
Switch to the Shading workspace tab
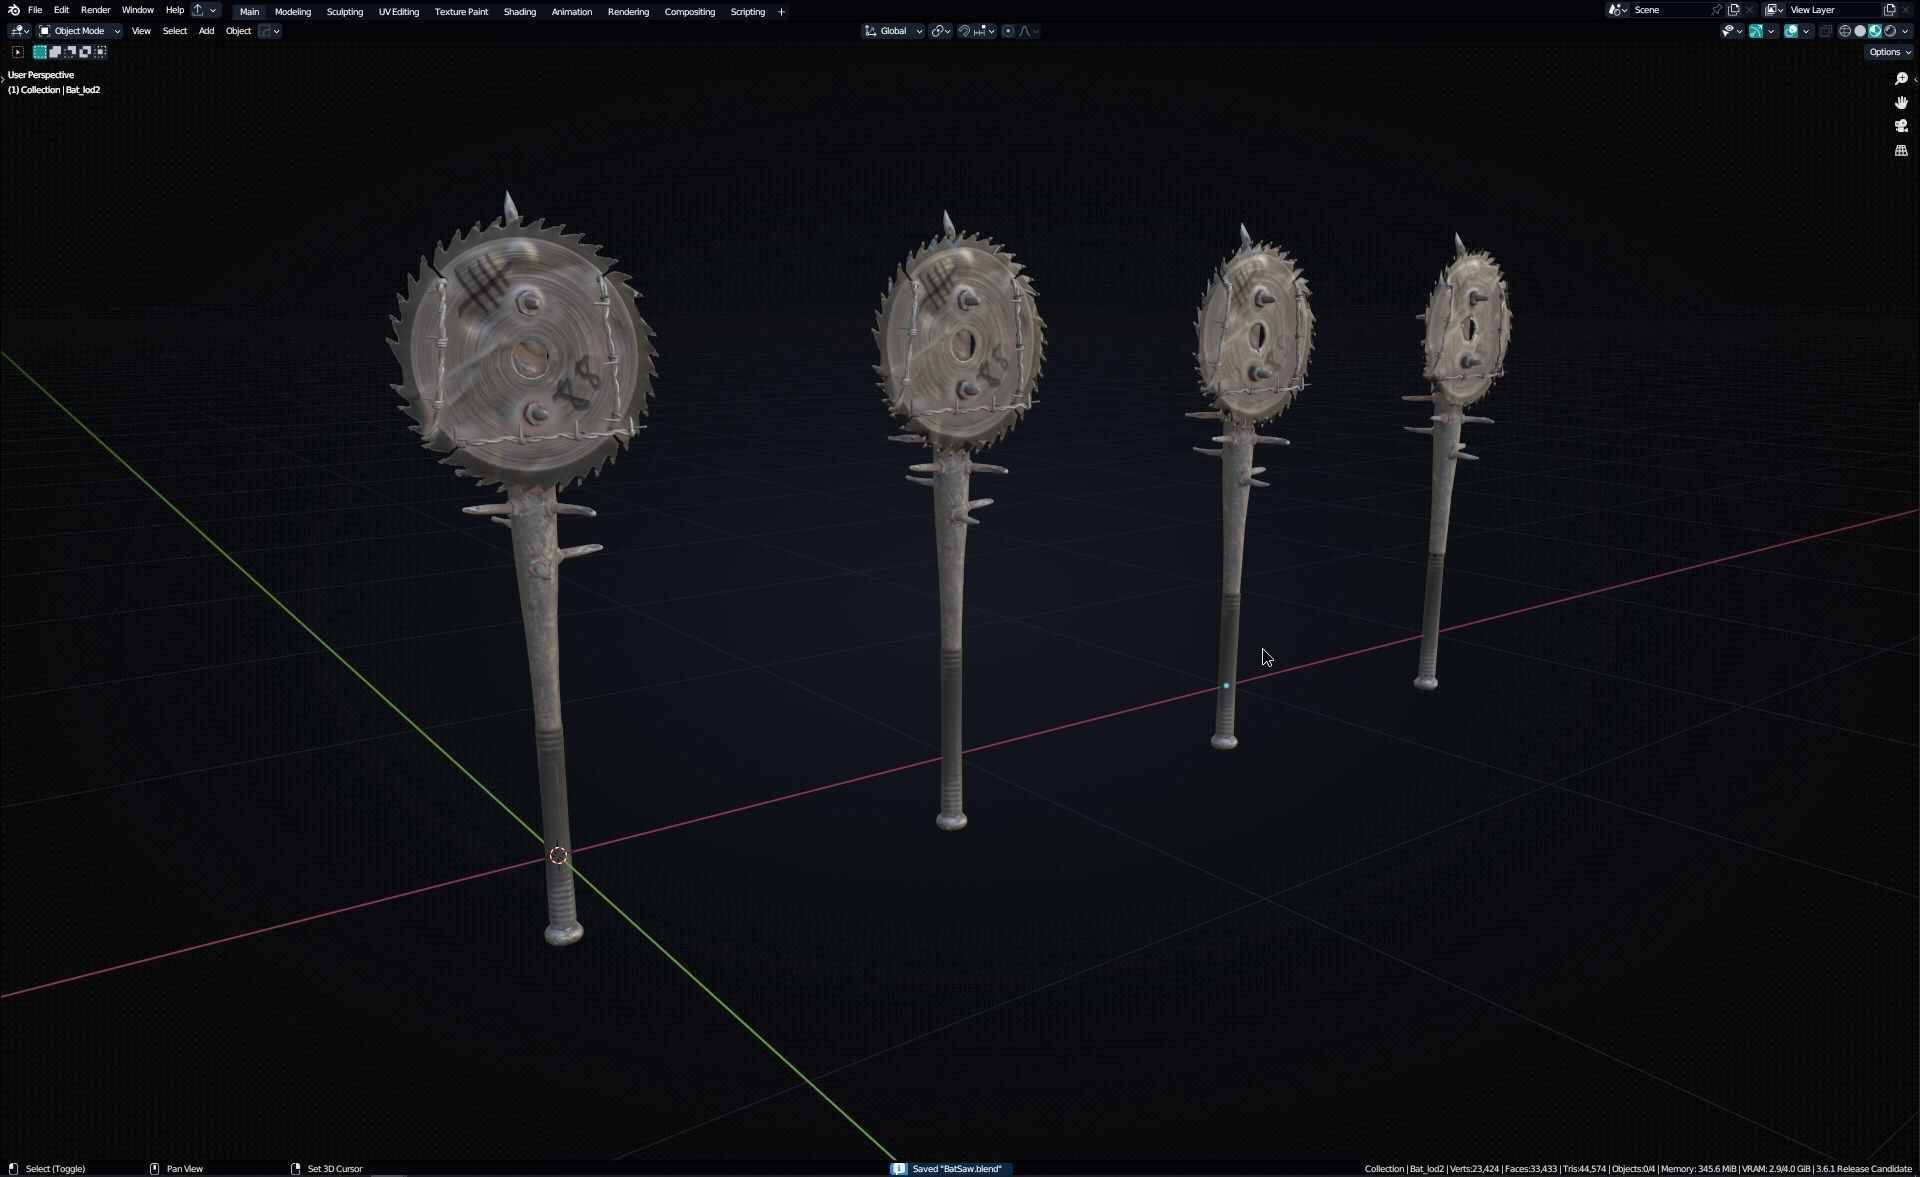(x=520, y=12)
